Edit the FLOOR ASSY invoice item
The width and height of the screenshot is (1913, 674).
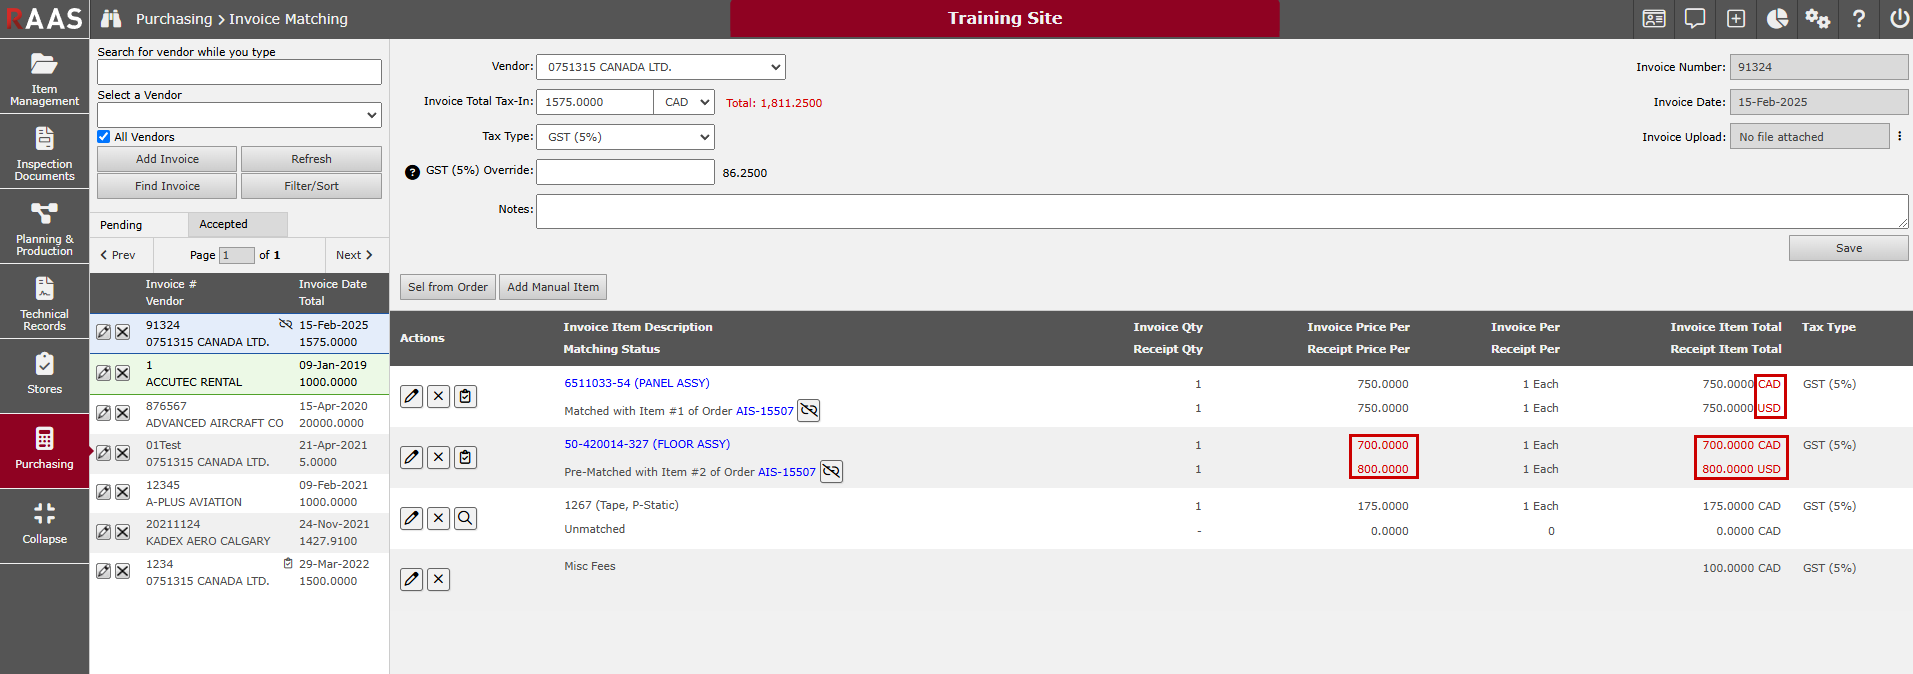pyautogui.click(x=411, y=458)
